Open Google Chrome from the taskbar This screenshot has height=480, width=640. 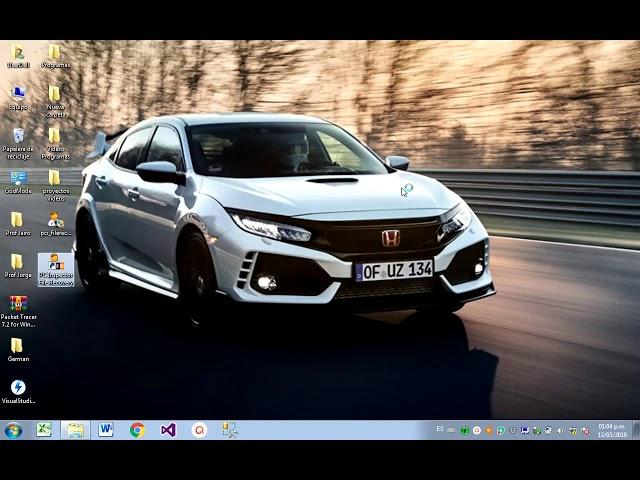coord(137,430)
